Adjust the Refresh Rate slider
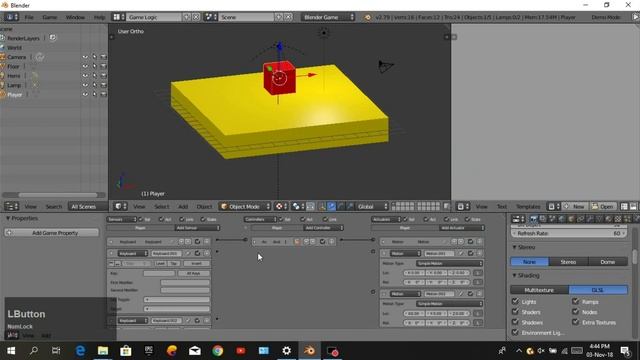Image resolution: width=640 pixels, height=360 pixels. 569,233
